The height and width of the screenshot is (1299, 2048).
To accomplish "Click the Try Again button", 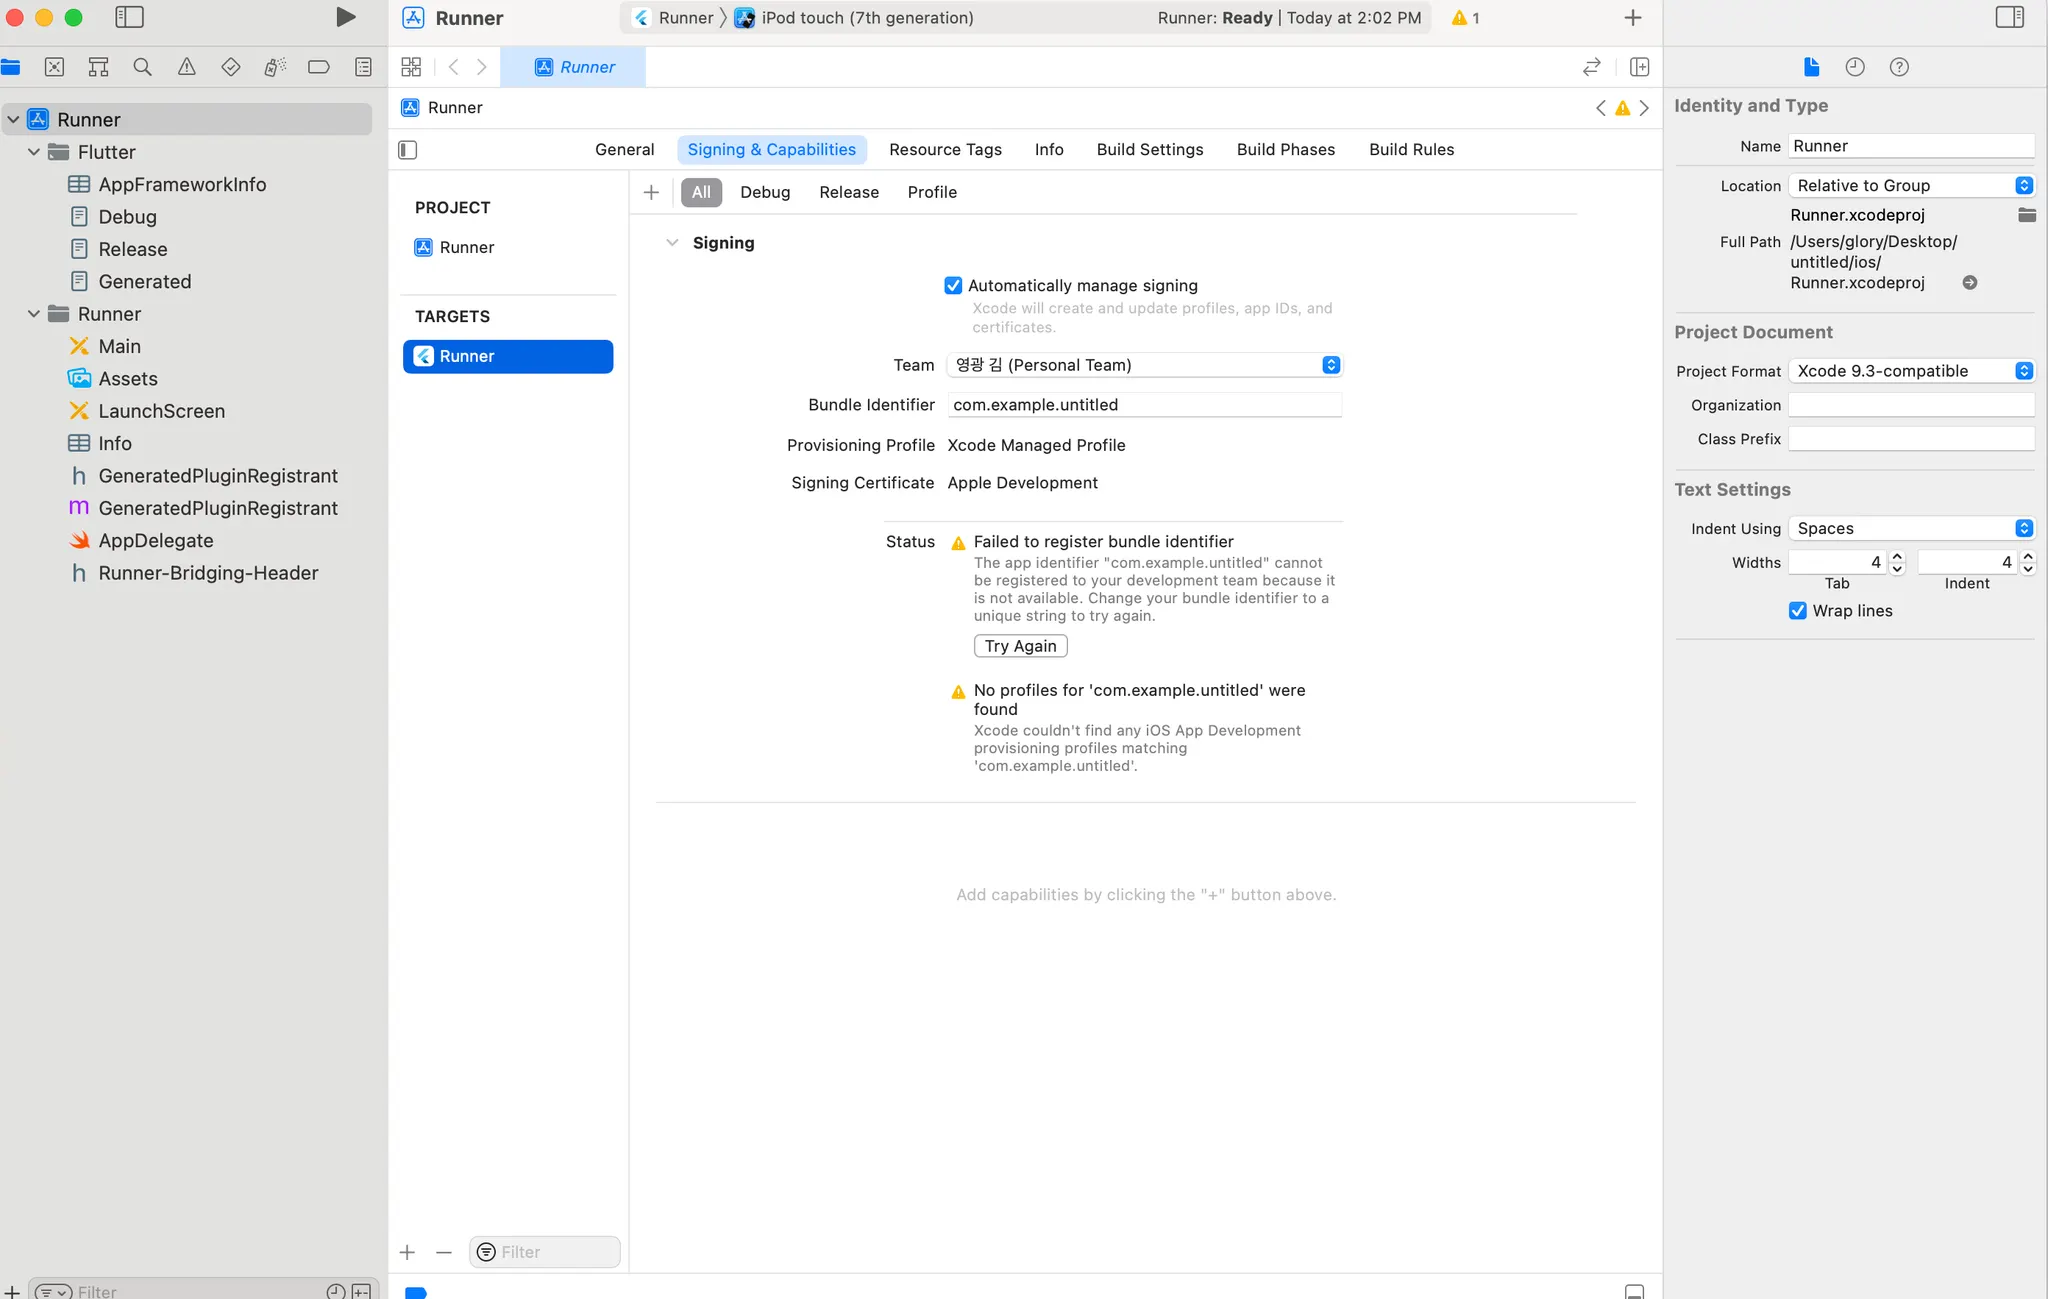I will pyautogui.click(x=1020, y=646).
